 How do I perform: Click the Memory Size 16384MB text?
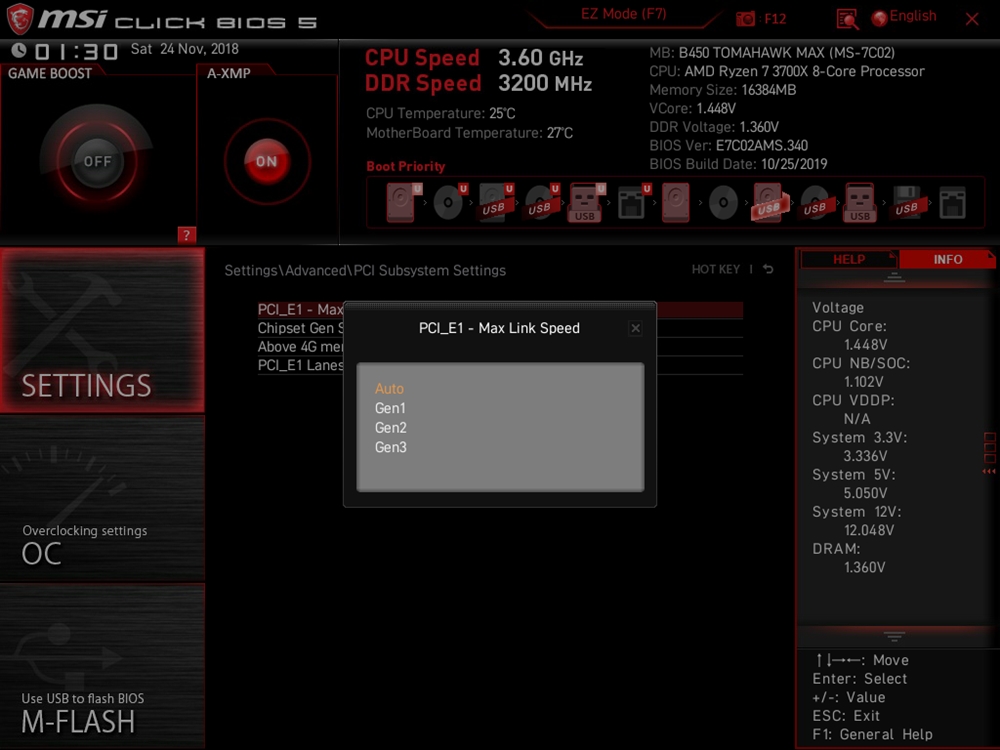point(723,90)
